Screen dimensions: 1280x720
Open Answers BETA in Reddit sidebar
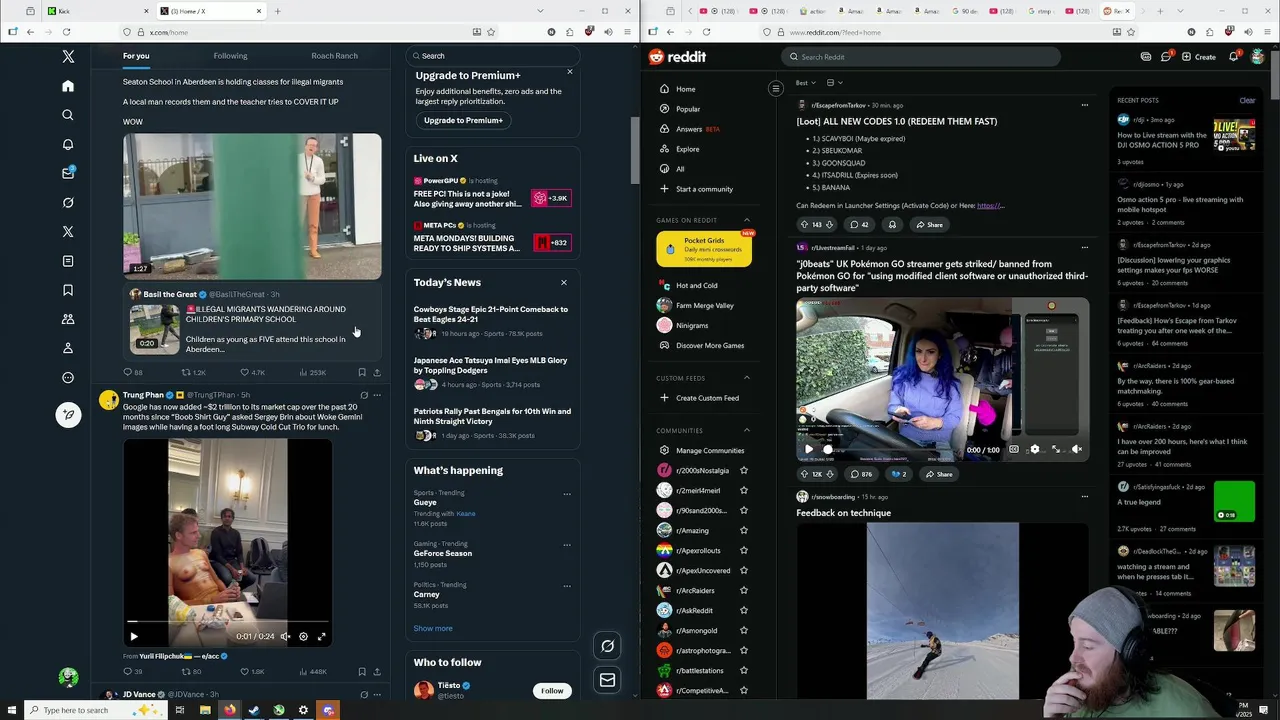[x=696, y=129]
